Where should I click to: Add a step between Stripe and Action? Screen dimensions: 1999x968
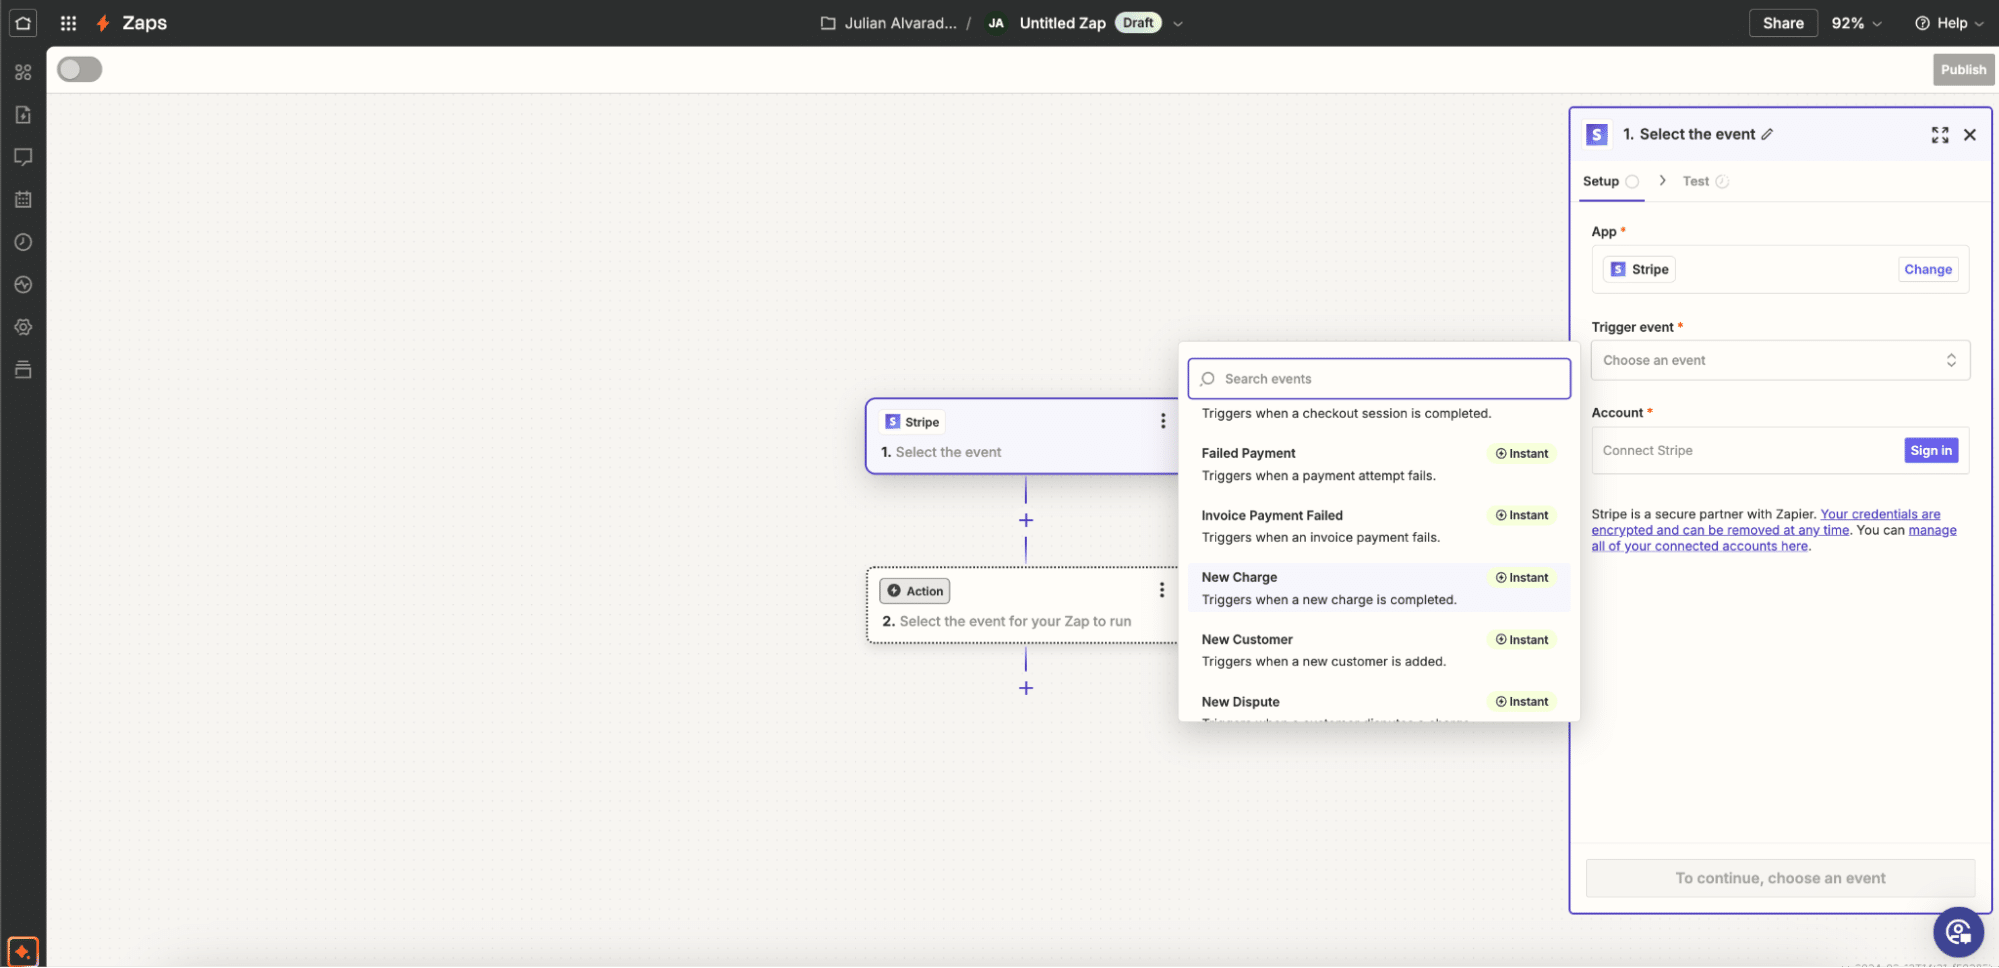click(x=1026, y=520)
